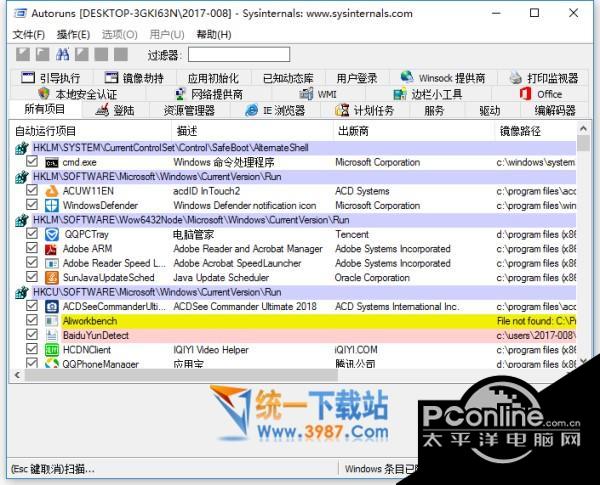Switch to the 镜像劫持 tab
Viewport: 600px width, 485px height.
pyautogui.click(x=134, y=78)
